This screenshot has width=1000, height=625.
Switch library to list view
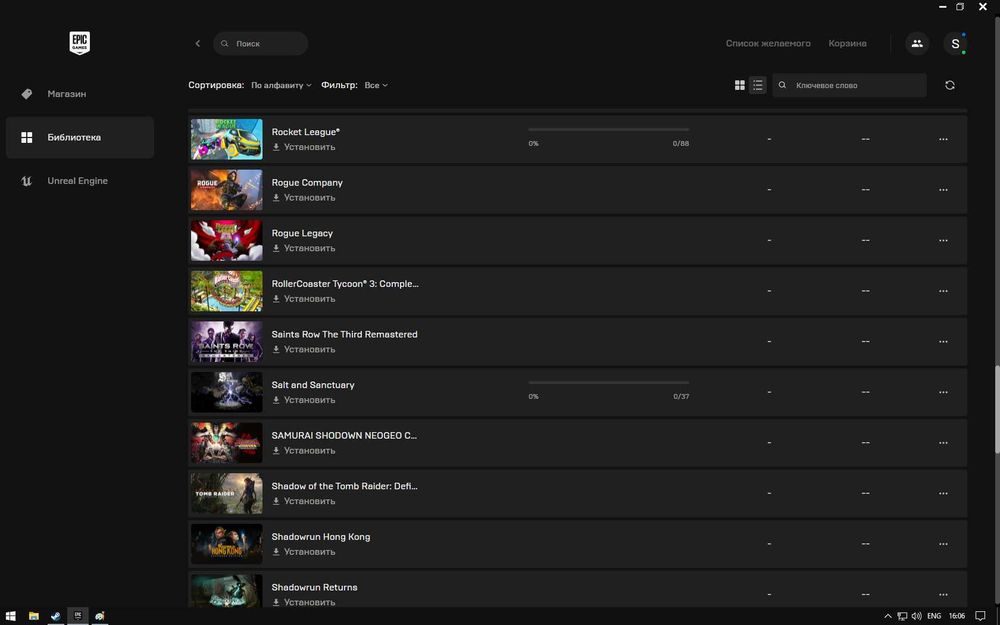point(758,85)
